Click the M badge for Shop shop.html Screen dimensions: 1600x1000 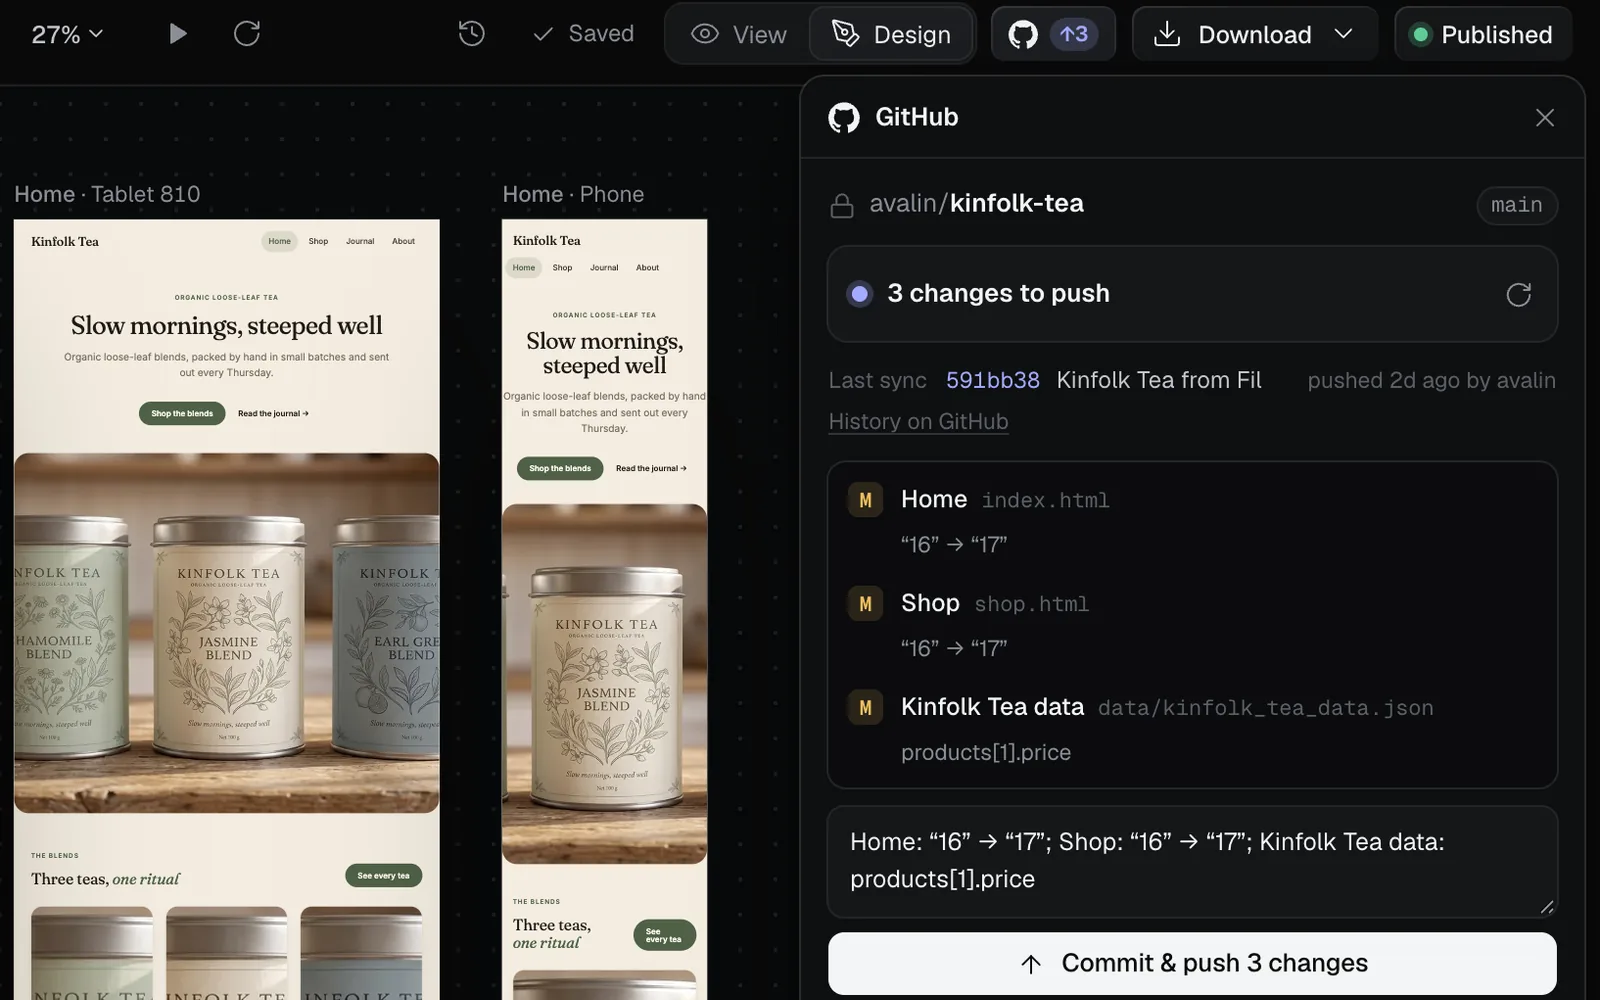point(865,604)
